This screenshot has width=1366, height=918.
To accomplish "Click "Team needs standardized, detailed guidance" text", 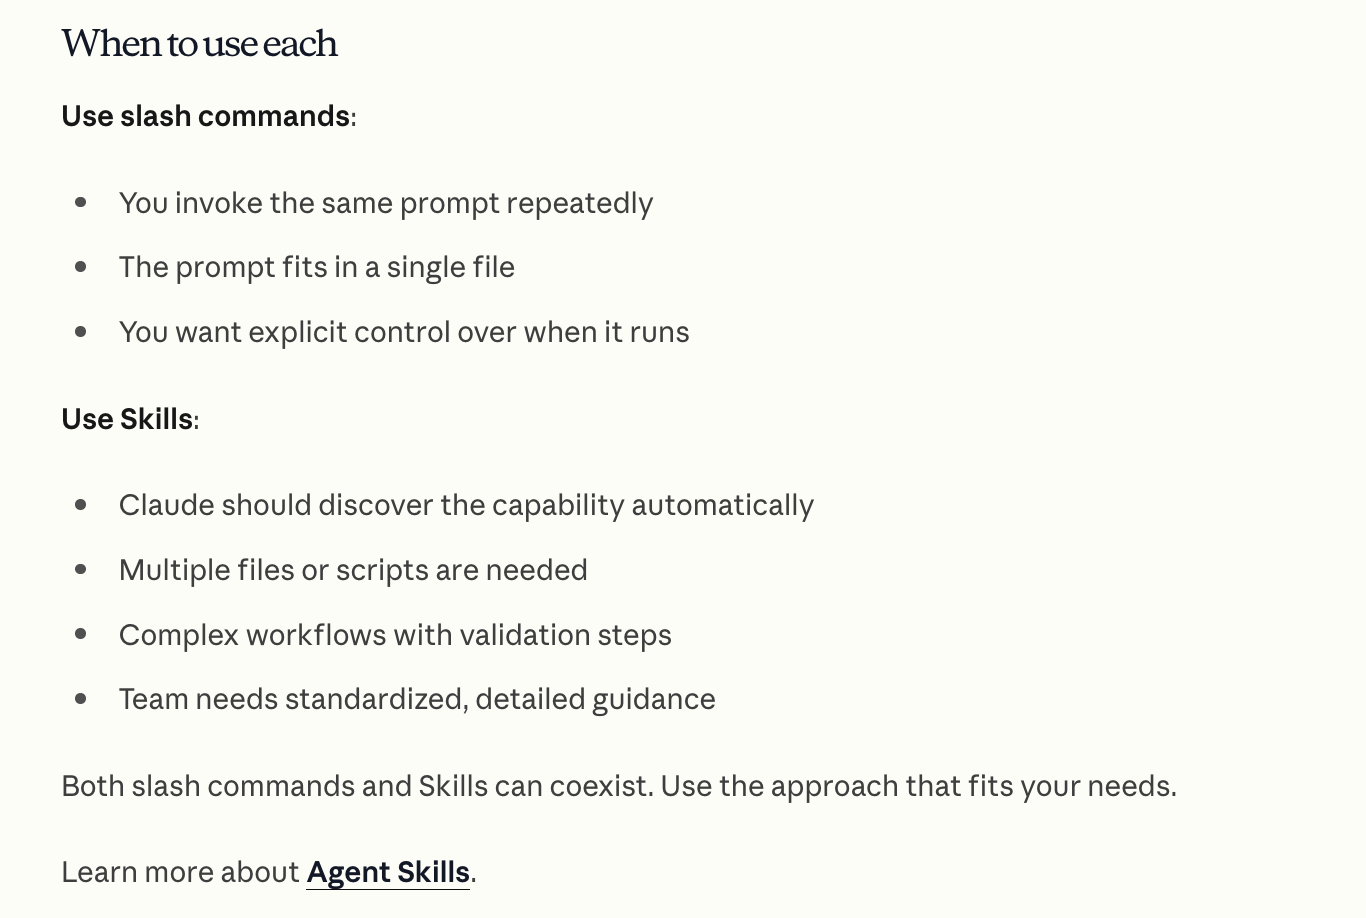I will coord(417,699).
